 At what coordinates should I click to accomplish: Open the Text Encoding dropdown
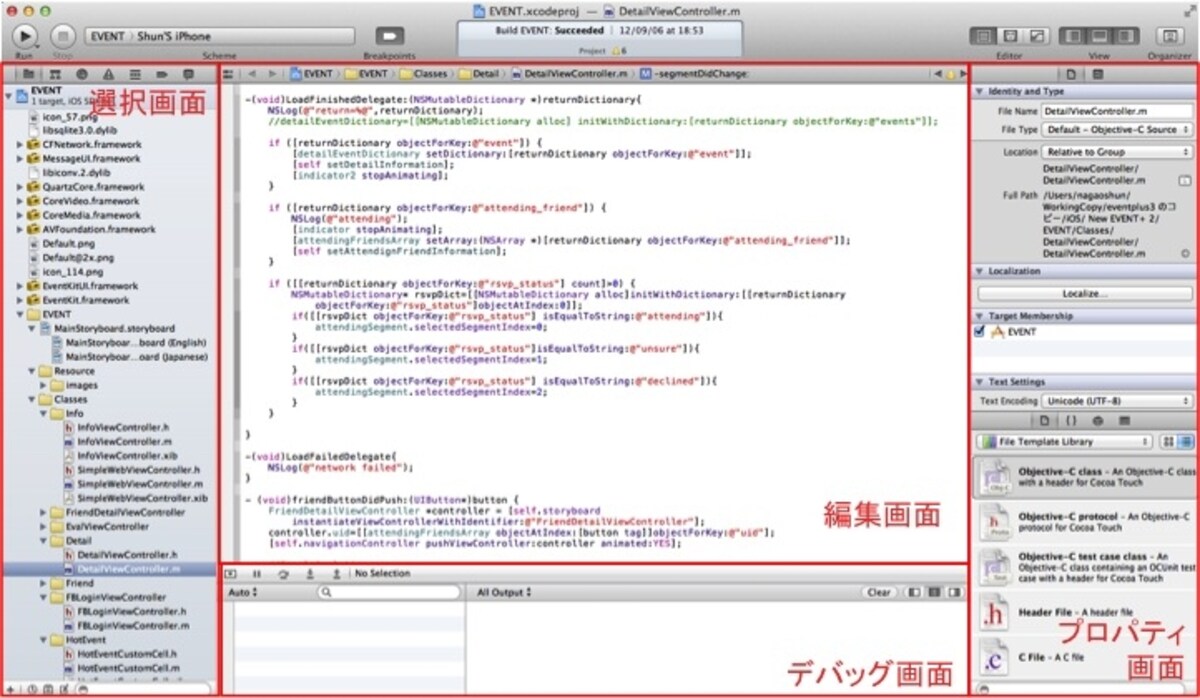tap(1116, 400)
